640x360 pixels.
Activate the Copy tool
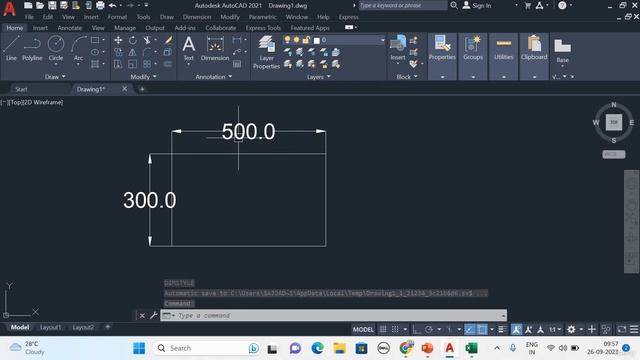(x=118, y=52)
